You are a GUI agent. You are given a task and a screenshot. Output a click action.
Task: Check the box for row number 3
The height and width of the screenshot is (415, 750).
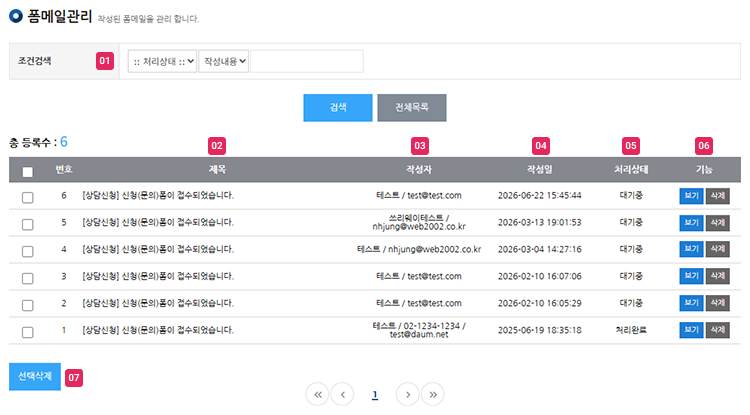[x=28, y=278]
